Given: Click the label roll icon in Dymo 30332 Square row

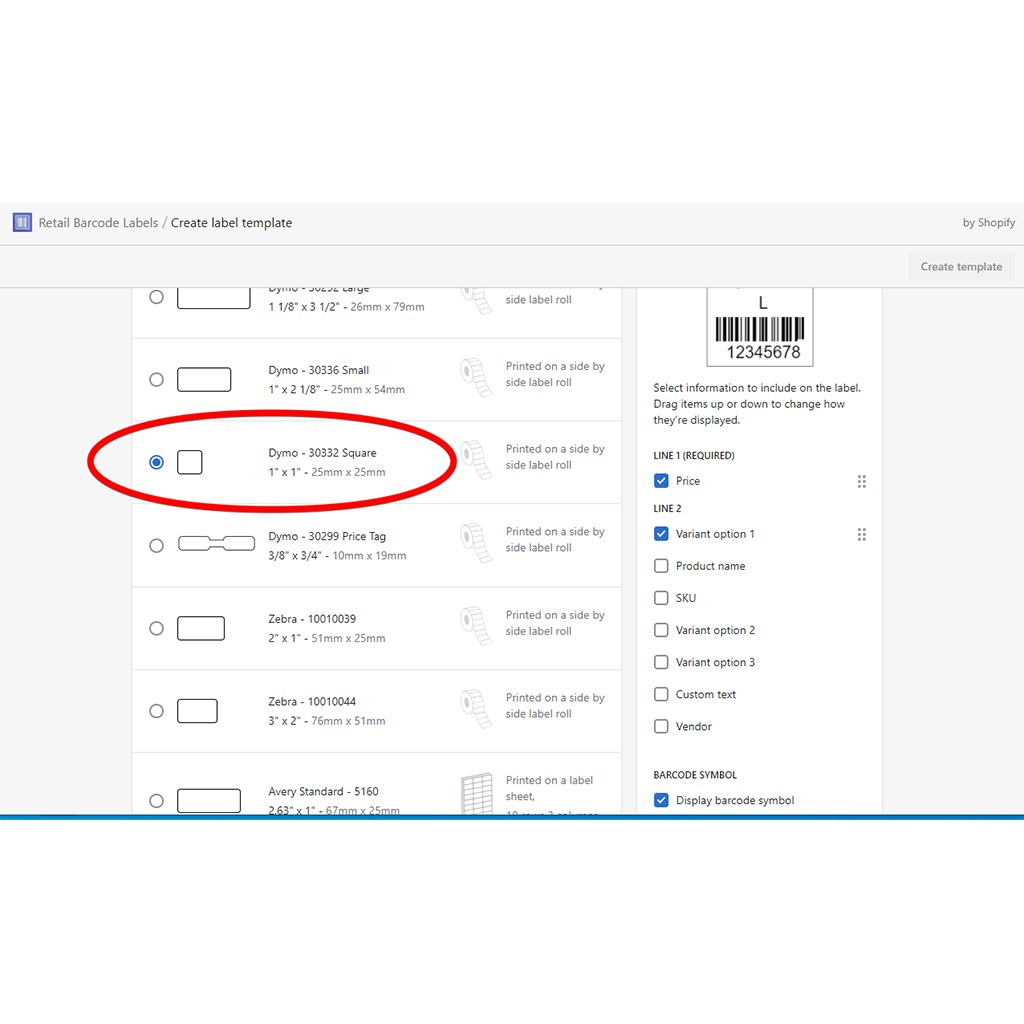Looking at the screenshot, I should 476,460.
